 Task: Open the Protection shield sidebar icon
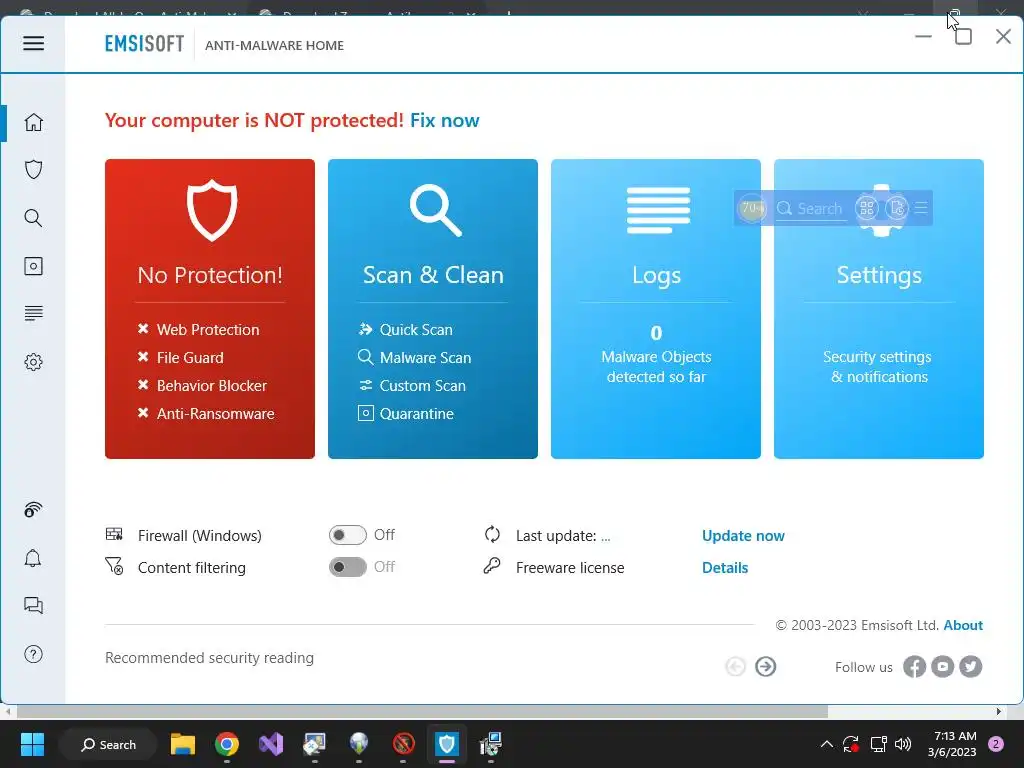[33, 170]
